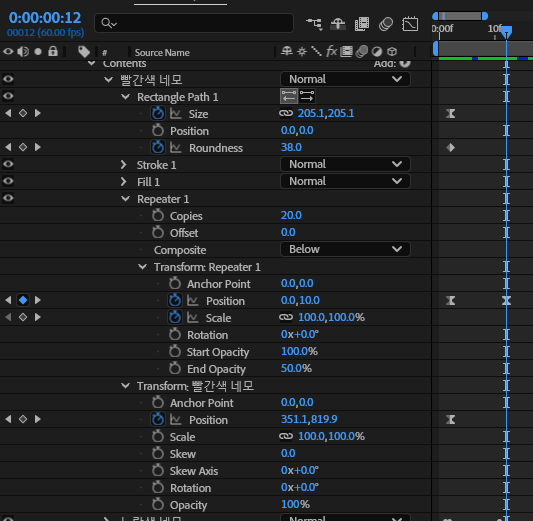
Task: Click the Source Name column header
Action: click(162, 53)
